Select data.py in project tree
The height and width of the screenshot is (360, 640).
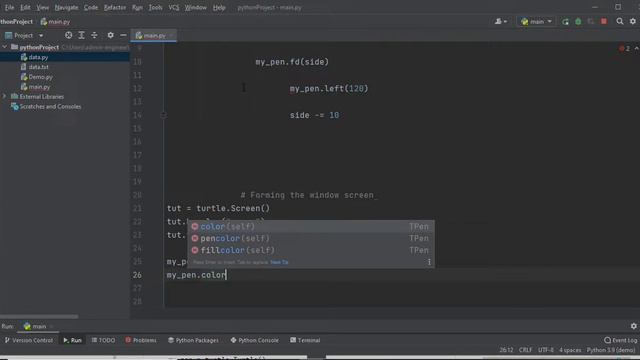pos(38,57)
